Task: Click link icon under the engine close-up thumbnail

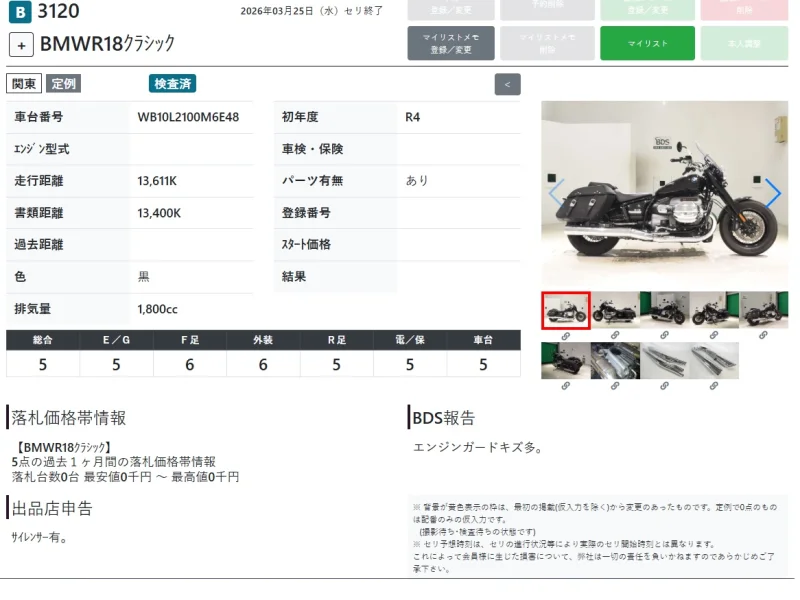Action: [x=615, y=386]
